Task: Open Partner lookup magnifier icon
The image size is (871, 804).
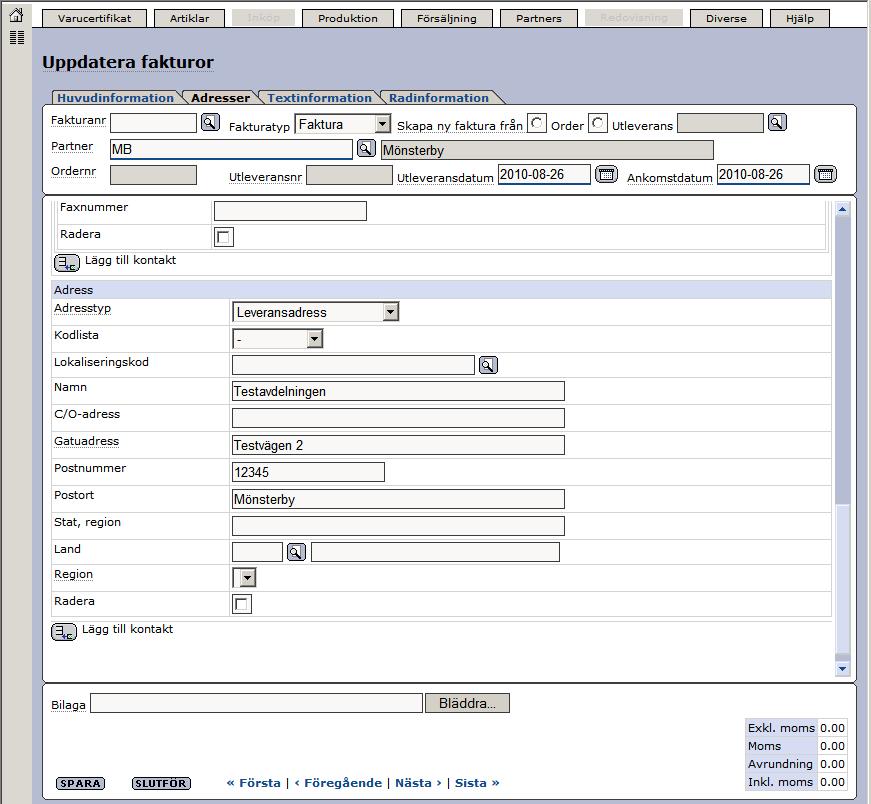Action: click(366, 148)
